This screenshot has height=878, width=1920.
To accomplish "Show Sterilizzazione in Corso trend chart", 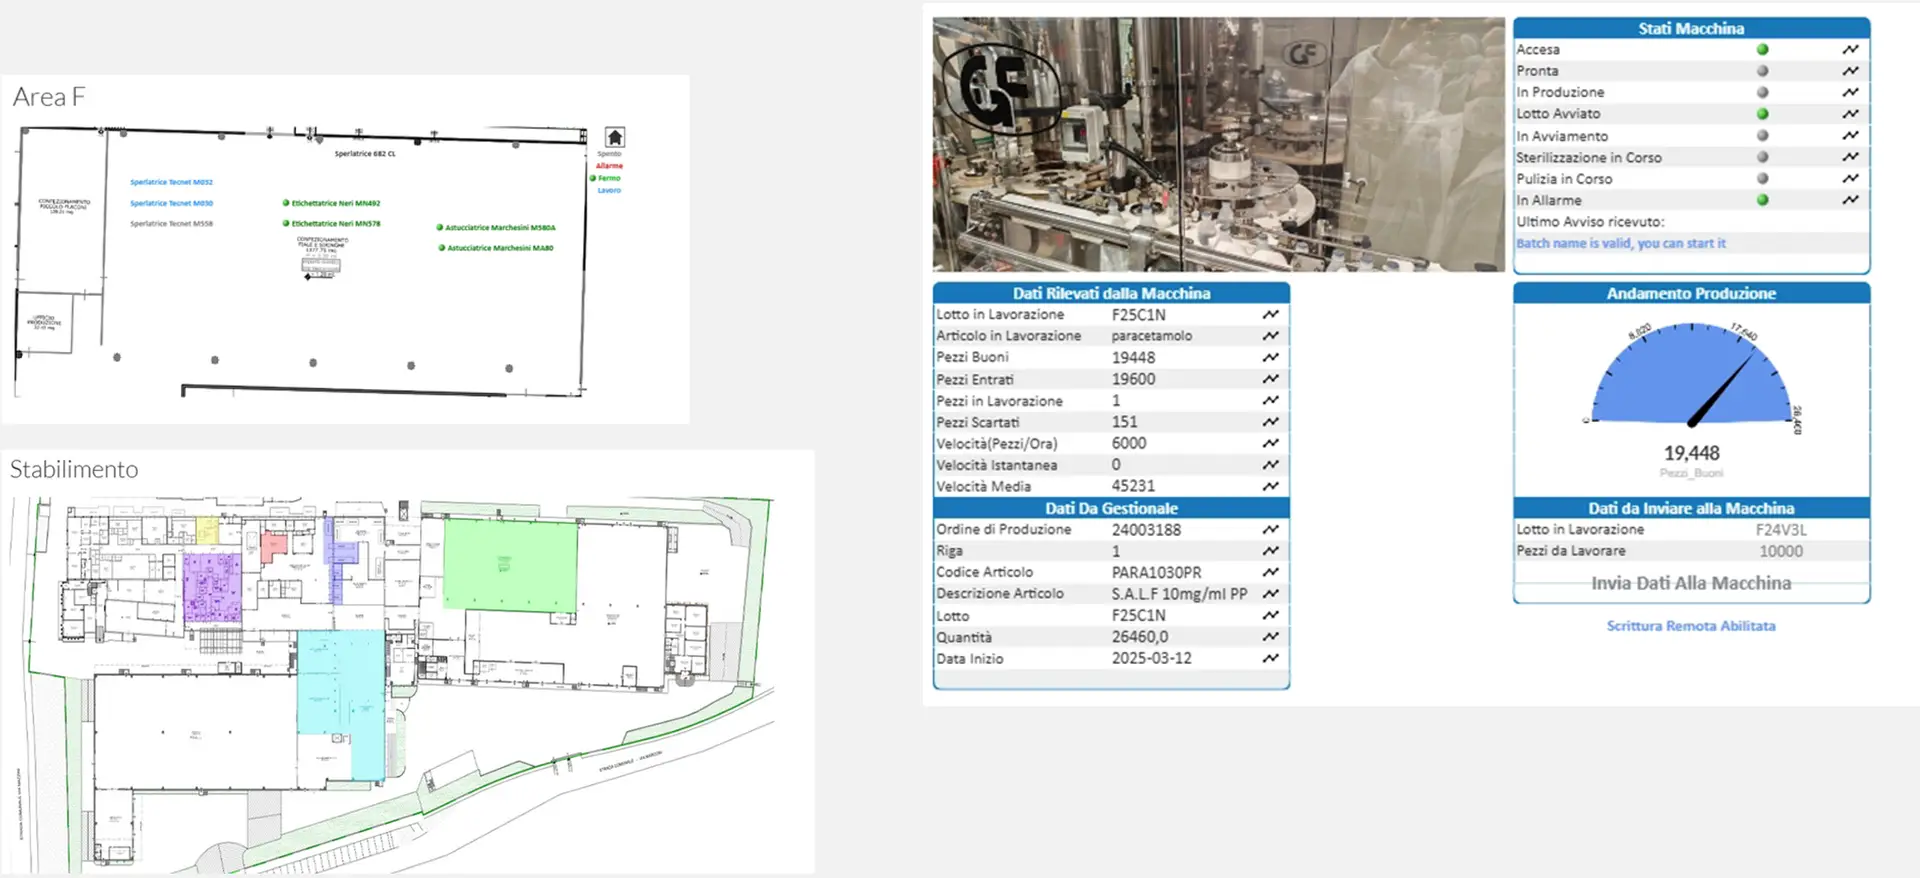I will coord(1851,157).
